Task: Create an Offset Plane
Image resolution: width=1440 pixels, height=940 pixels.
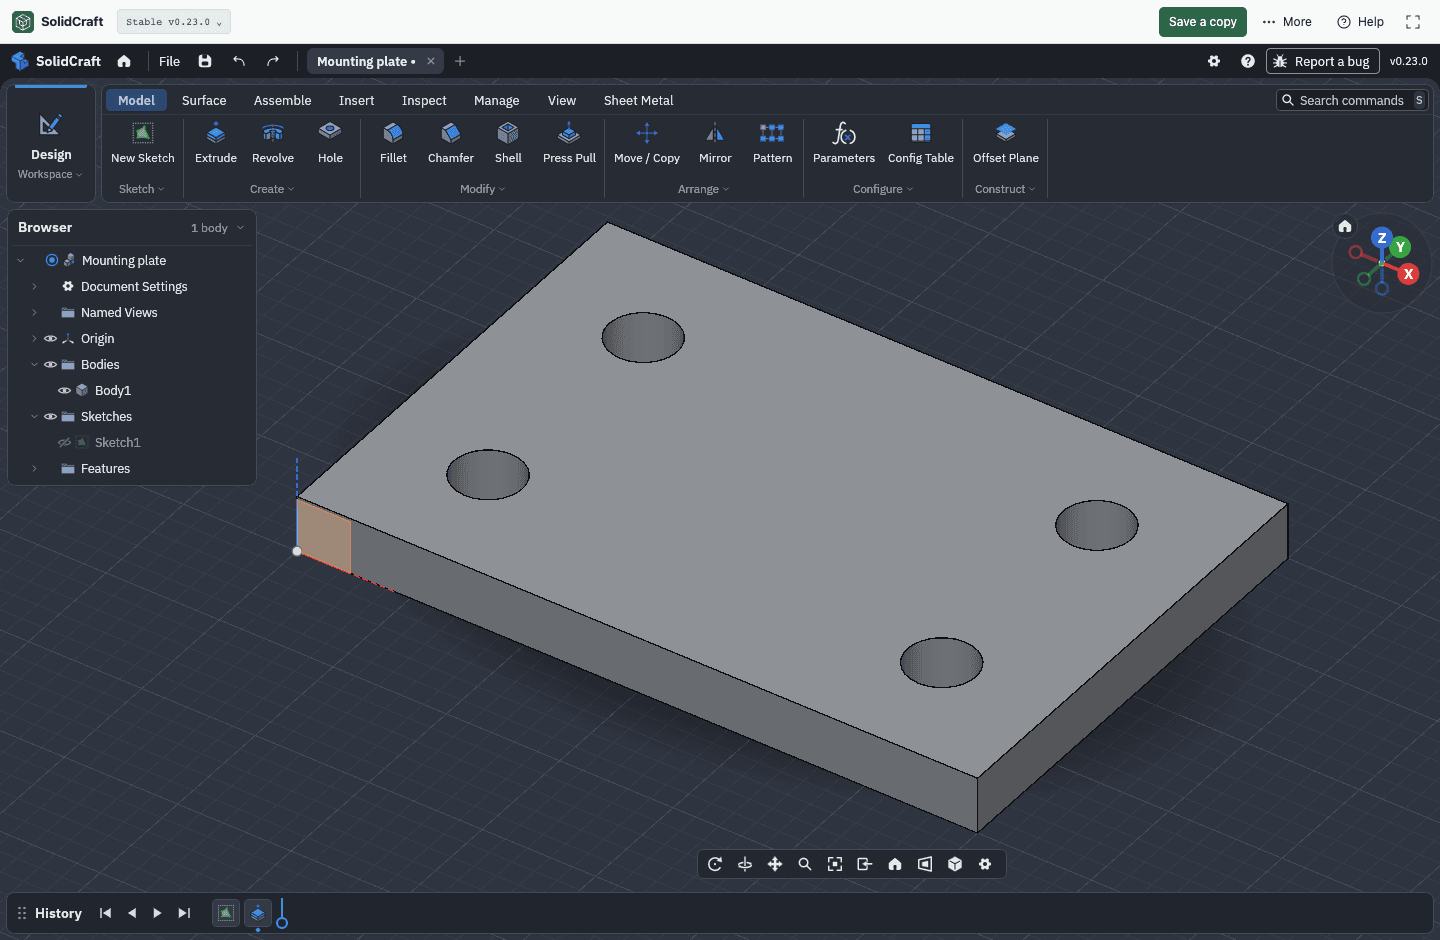Action: (1006, 143)
